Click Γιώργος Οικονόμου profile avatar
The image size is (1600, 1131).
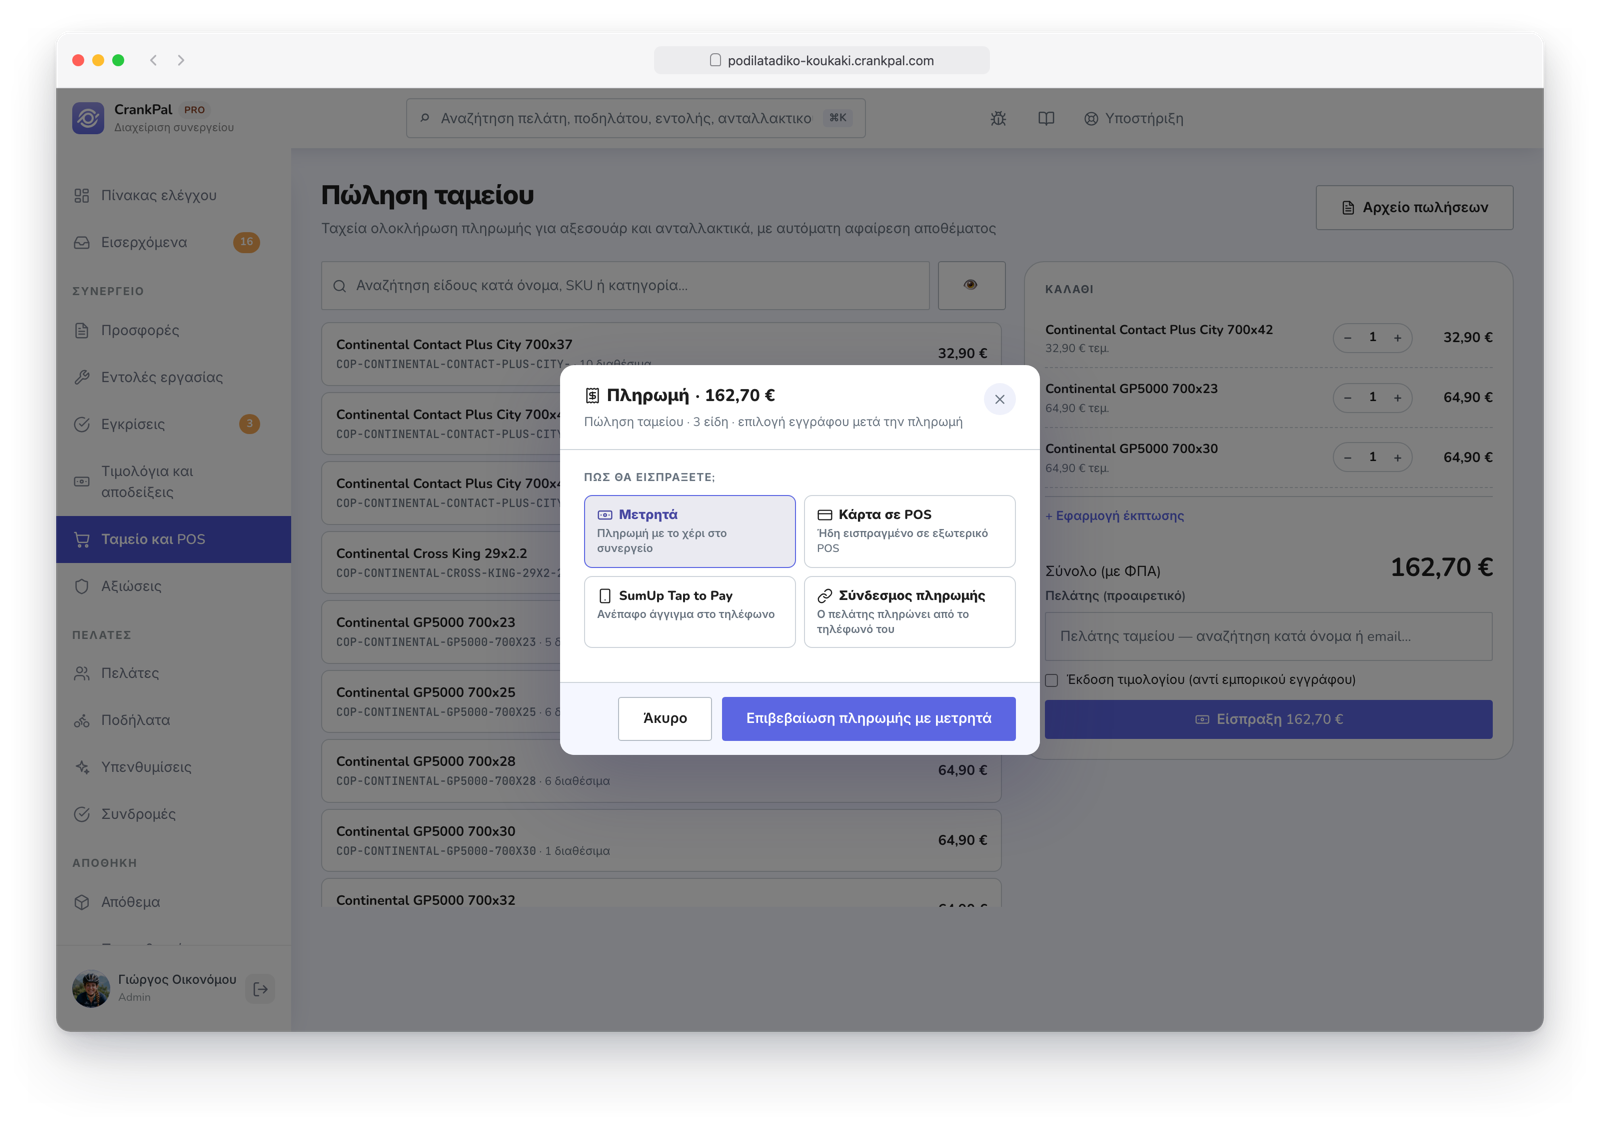[x=91, y=989]
